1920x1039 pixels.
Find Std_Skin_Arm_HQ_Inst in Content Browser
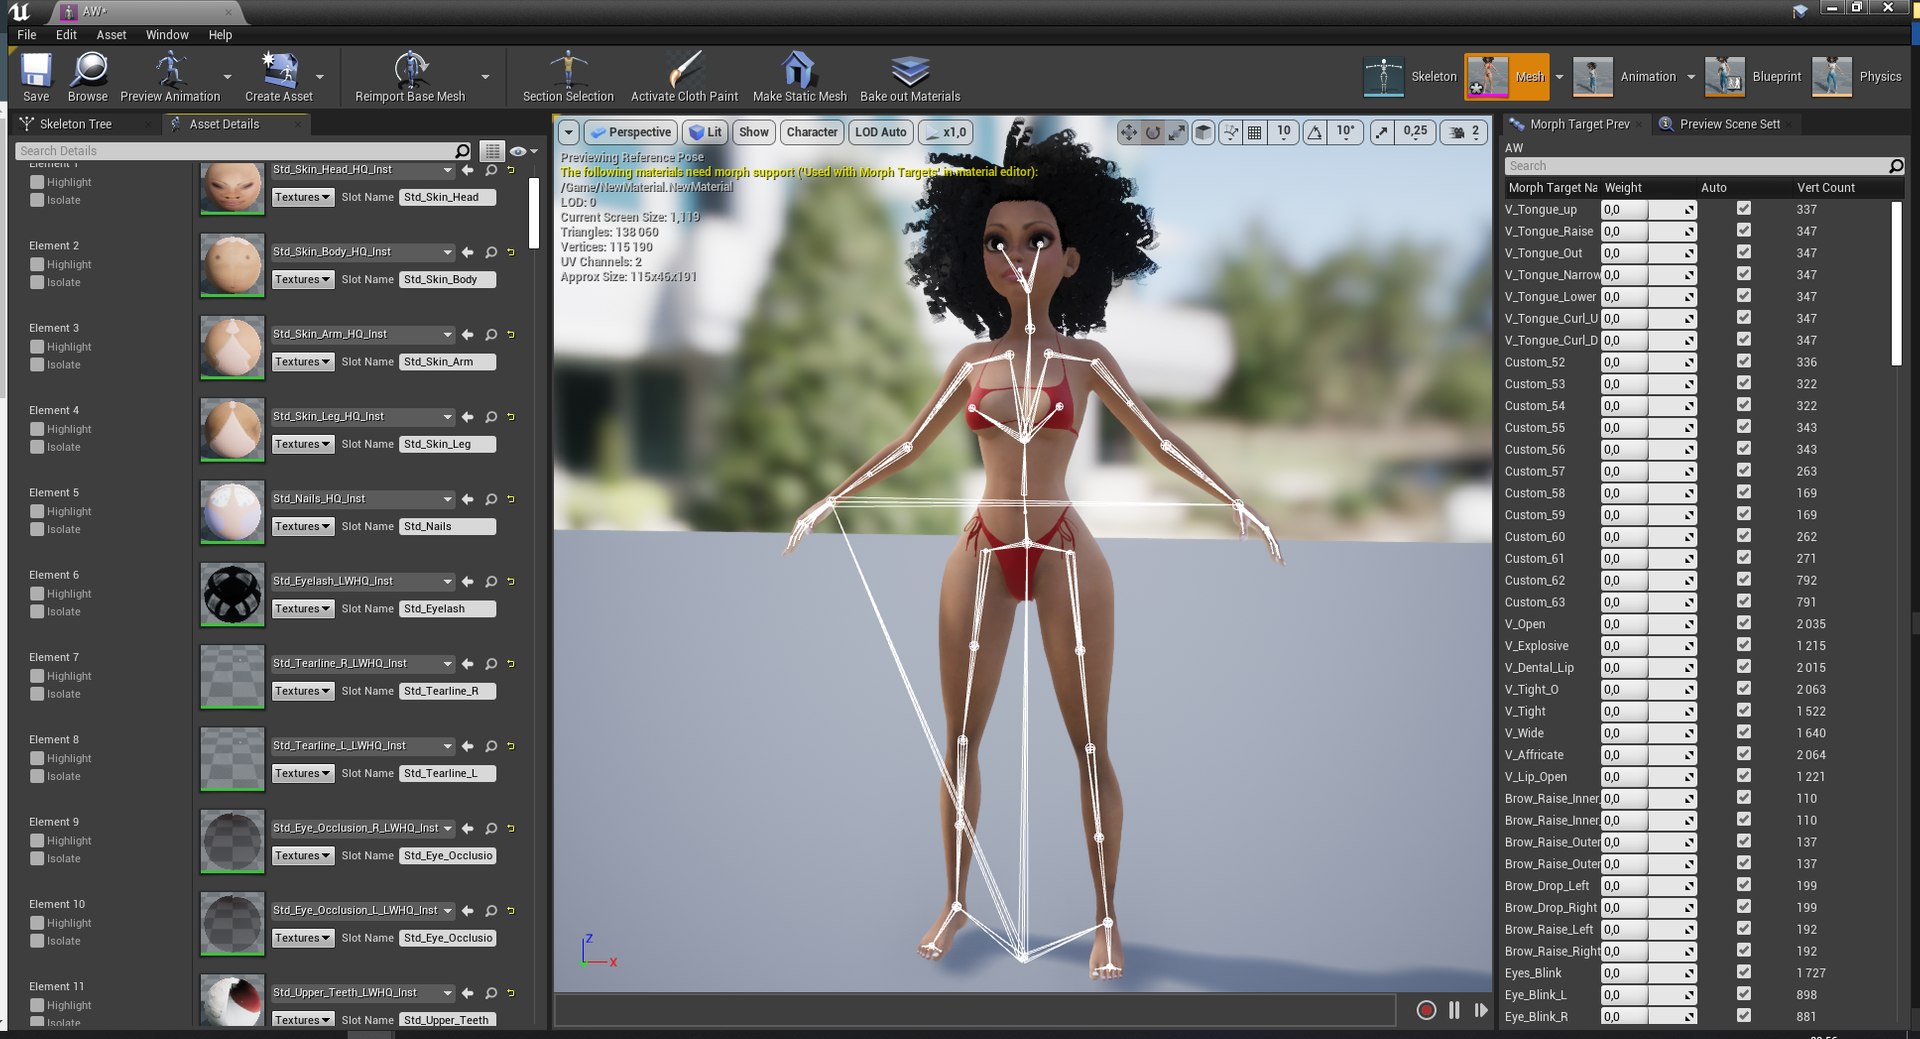(x=491, y=334)
